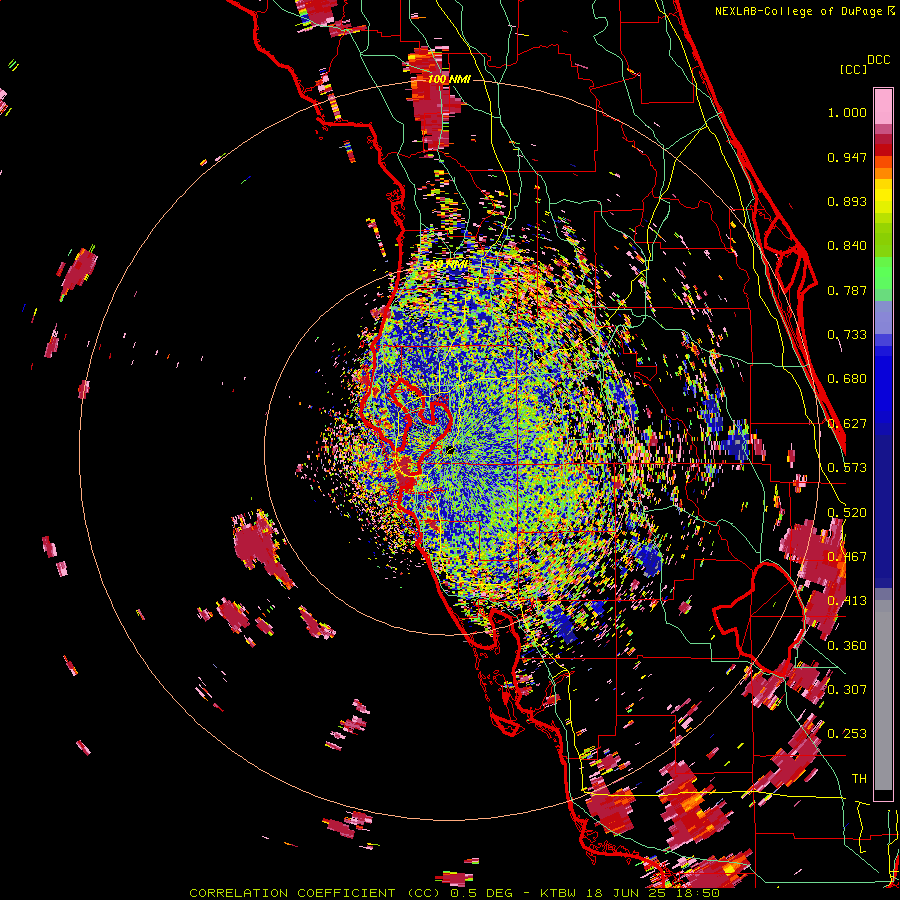Select the 0.360 scale value
This screenshot has width=900, height=900.
pyautogui.click(x=847, y=646)
